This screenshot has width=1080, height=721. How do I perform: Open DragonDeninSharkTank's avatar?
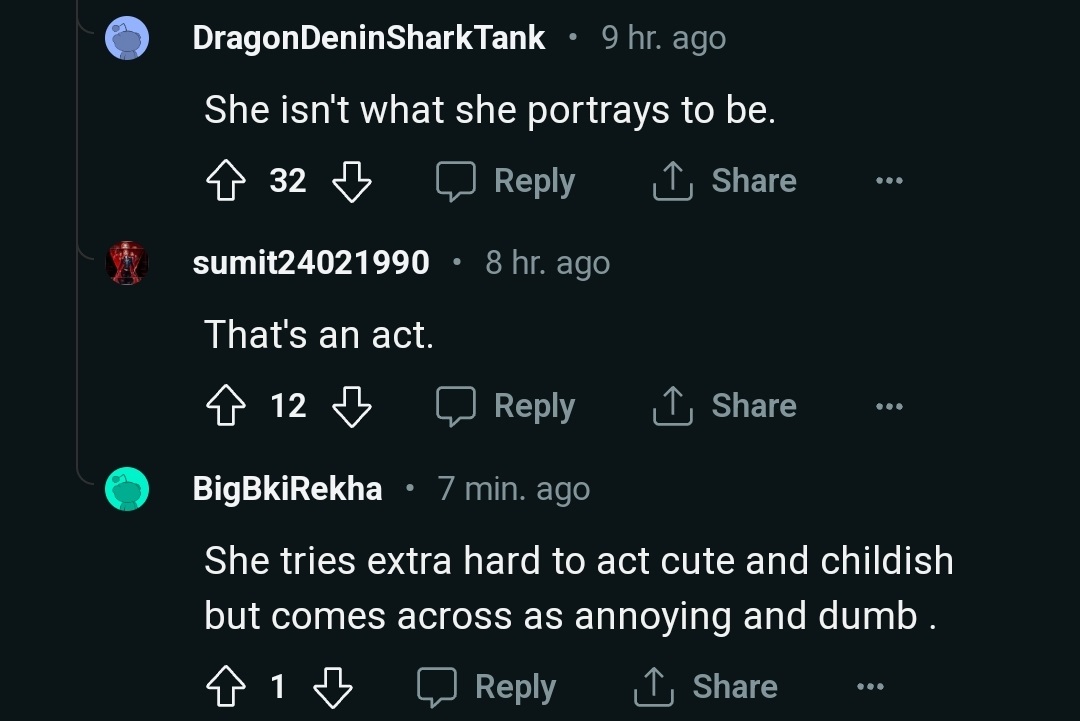[x=127, y=39]
